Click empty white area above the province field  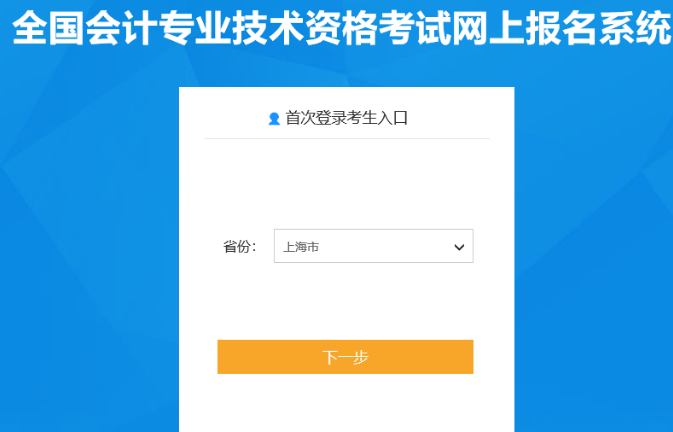[x=346, y=184]
